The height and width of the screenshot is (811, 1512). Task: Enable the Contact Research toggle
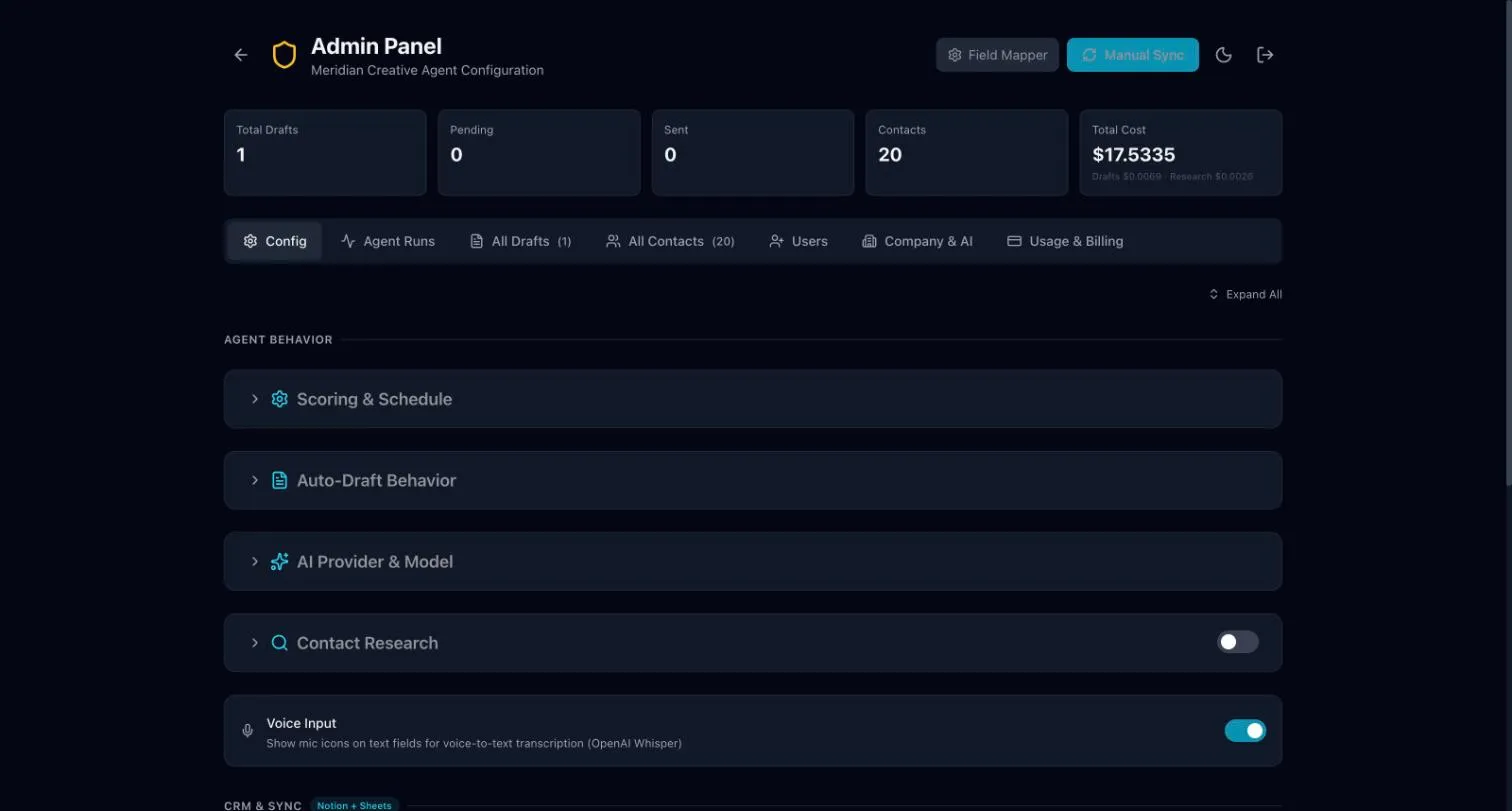(1238, 642)
